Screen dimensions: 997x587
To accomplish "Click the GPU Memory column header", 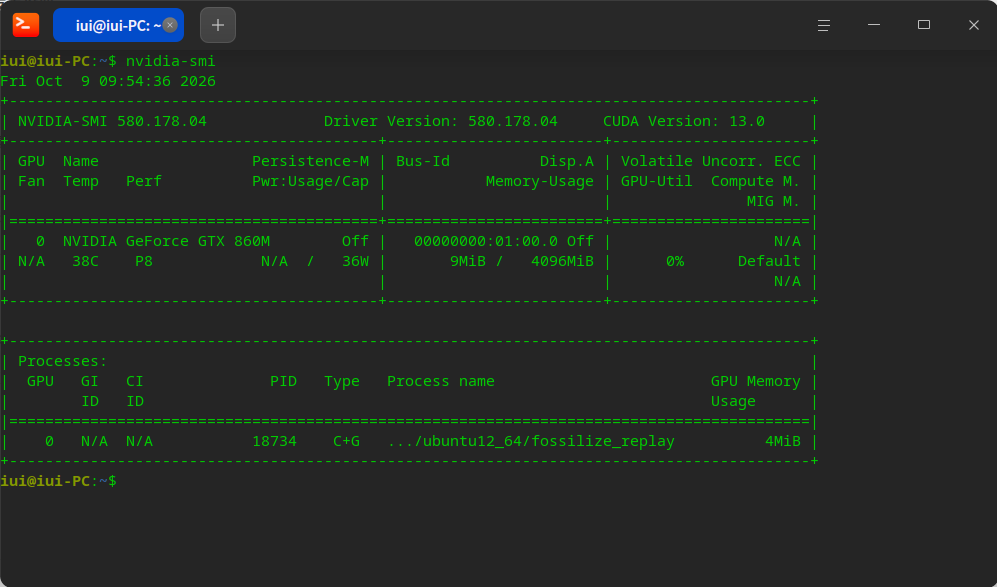I will pyautogui.click(x=756, y=382).
